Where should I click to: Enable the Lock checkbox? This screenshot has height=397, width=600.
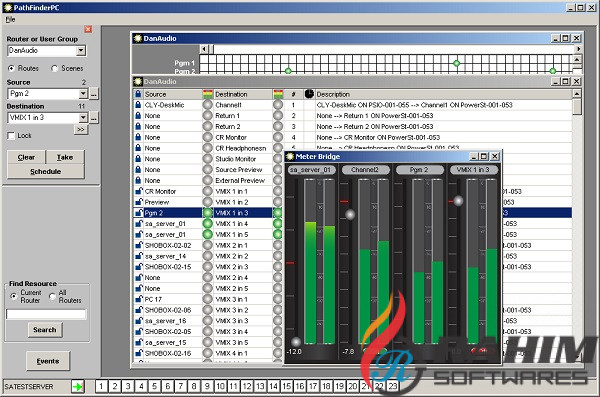click(11, 136)
